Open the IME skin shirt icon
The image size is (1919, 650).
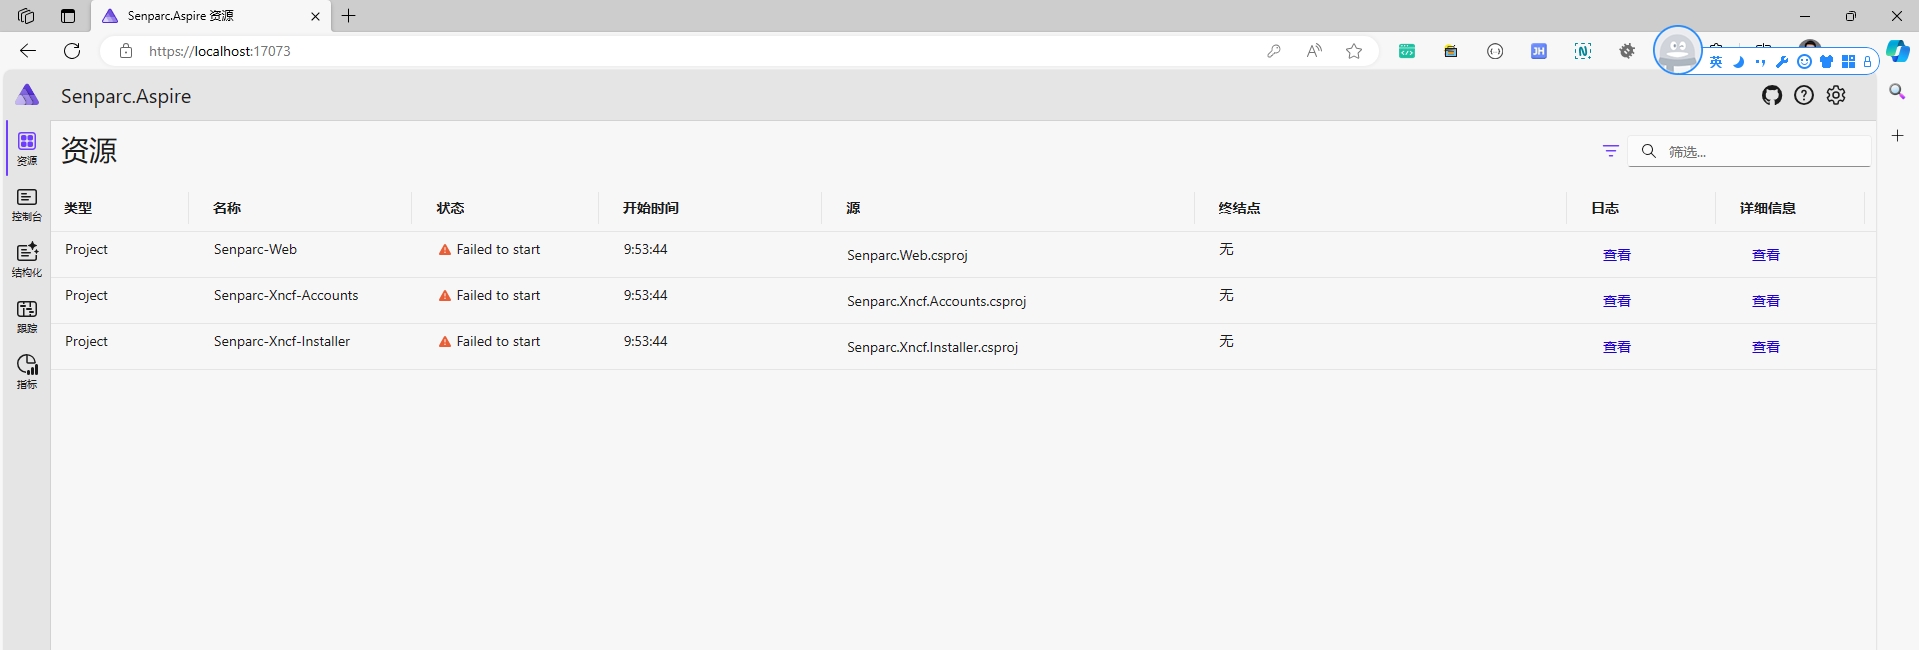(x=1826, y=62)
